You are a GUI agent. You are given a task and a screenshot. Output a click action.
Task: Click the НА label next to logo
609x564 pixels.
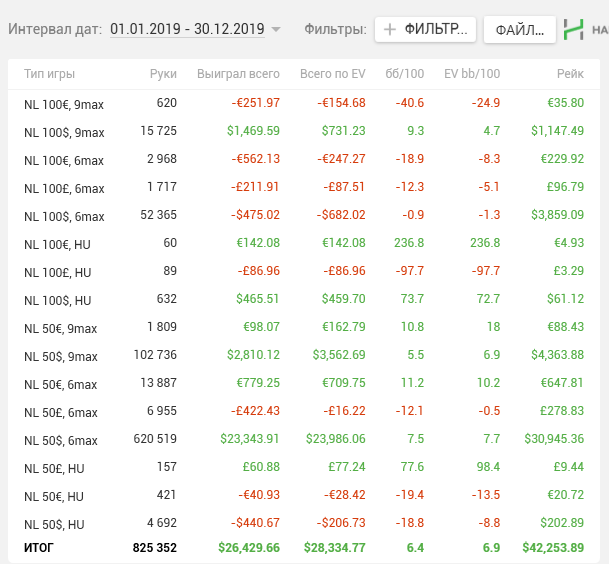pyautogui.click(x=600, y=30)
